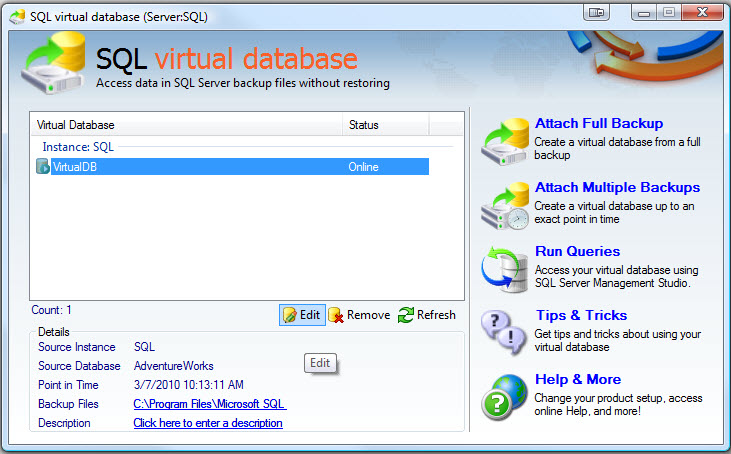Click the AdventureWorks source database value
731x454 pixels.
pos(174,366)
